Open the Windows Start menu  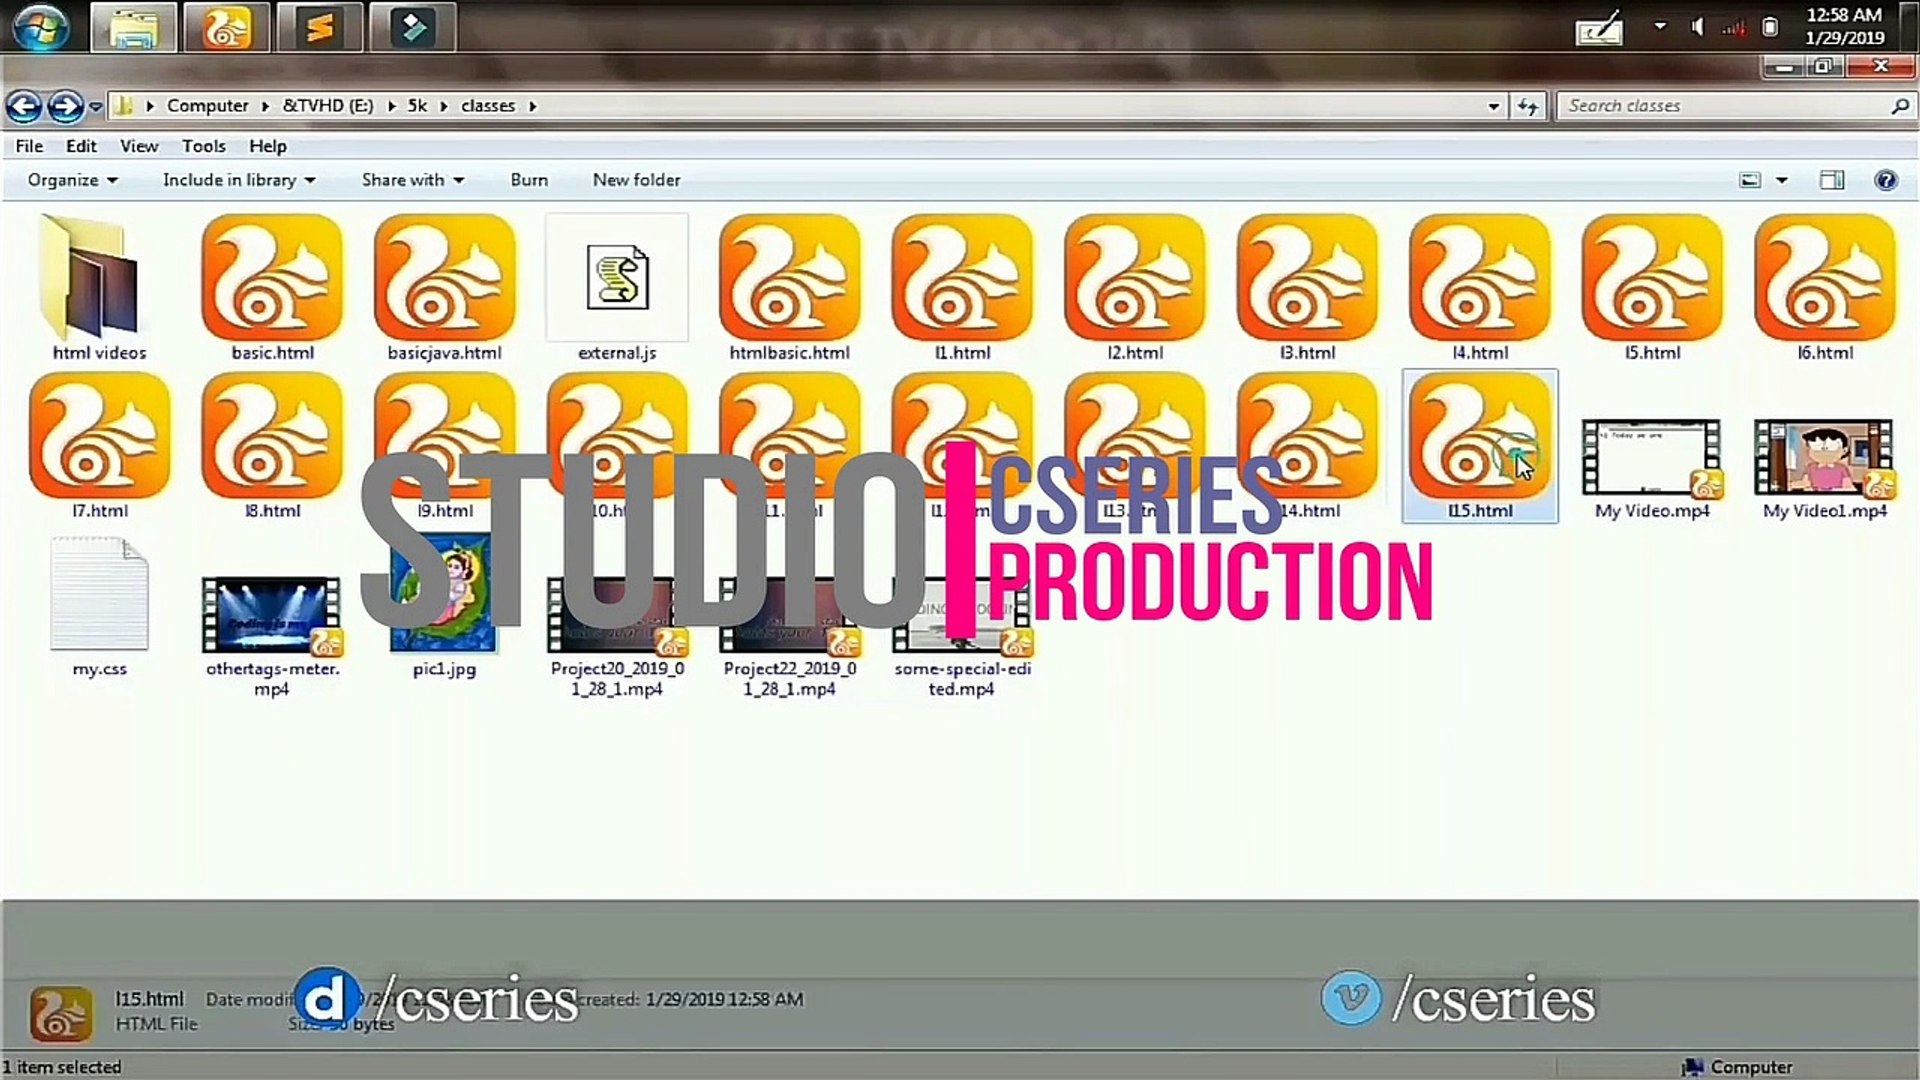tap(41, 27)
